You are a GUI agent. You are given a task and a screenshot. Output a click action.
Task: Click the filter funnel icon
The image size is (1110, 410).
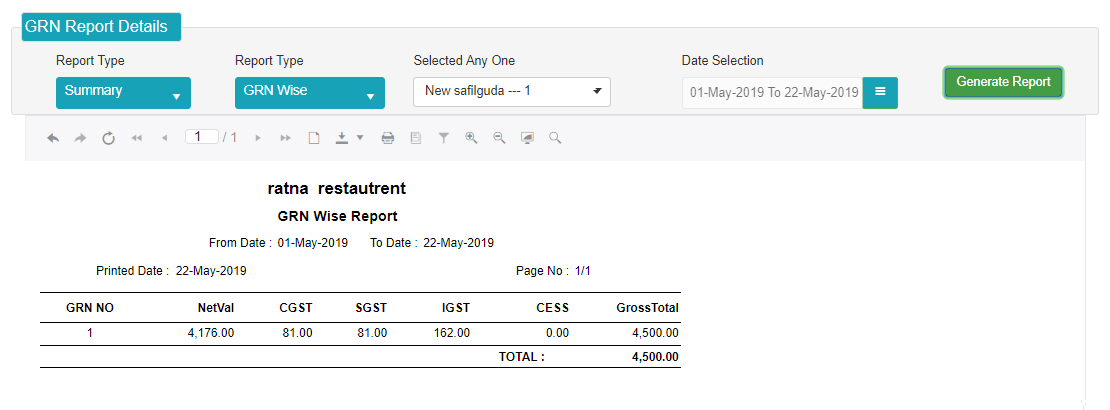[x=443, y=138]
